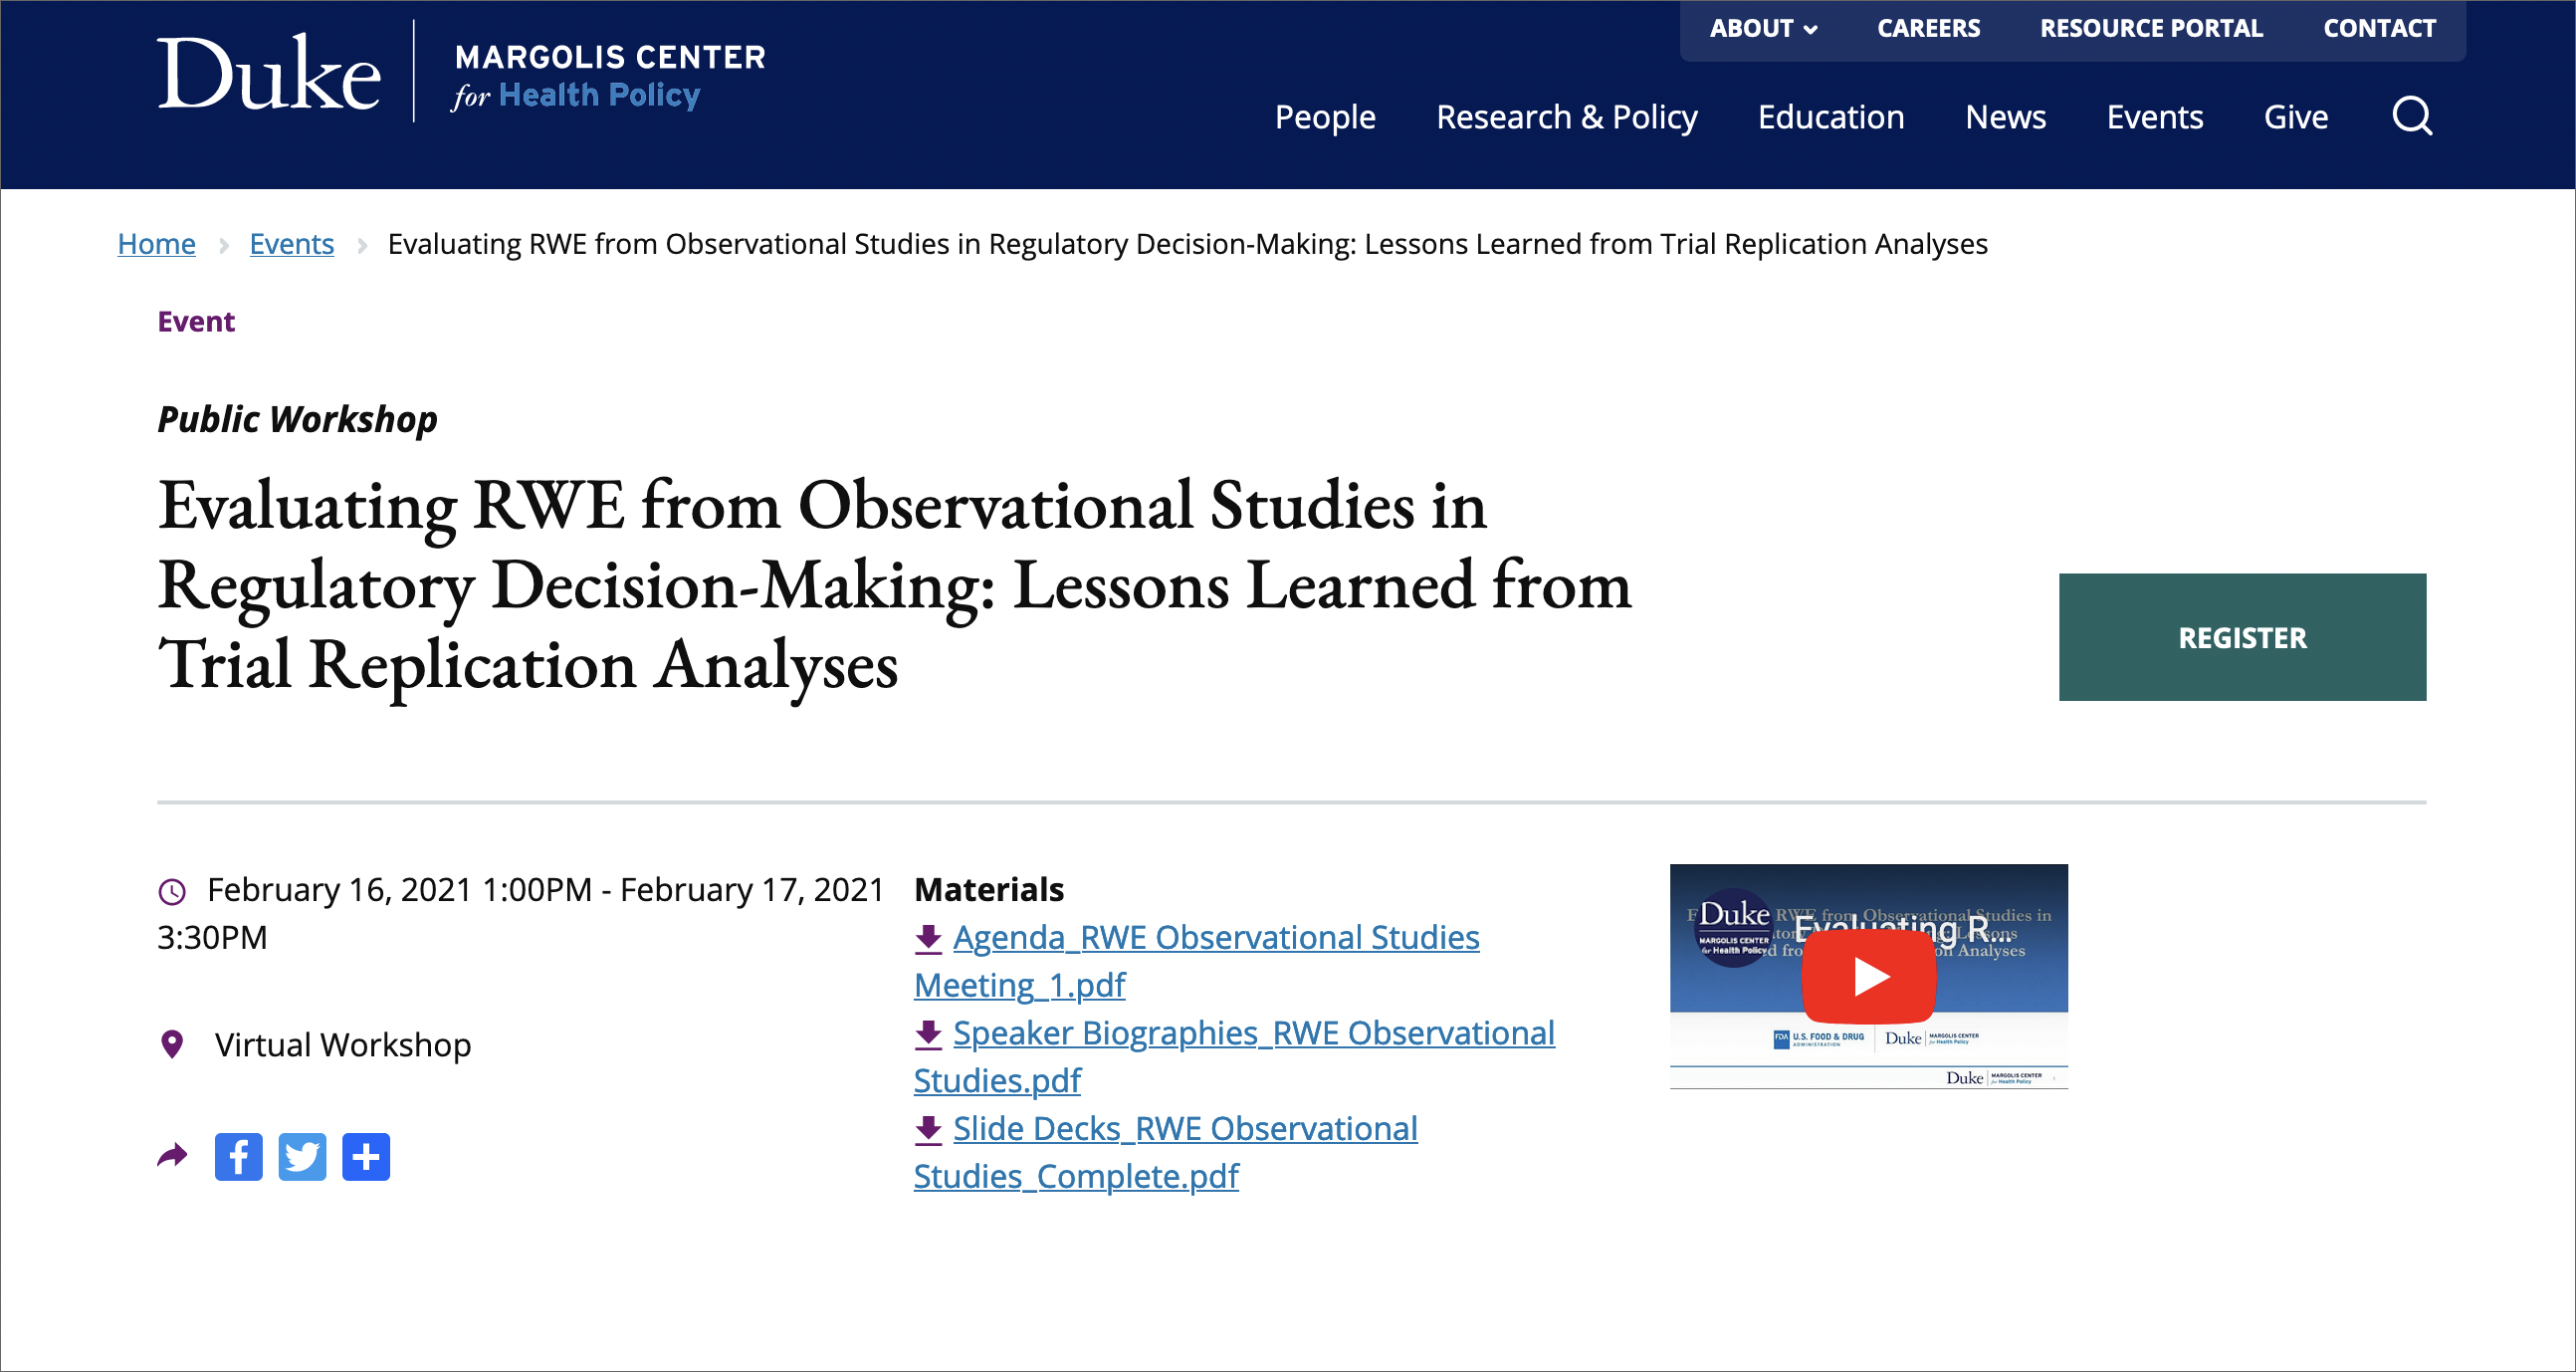Click the Register button
The image size is (2576, 1372).
point(2242,637)
